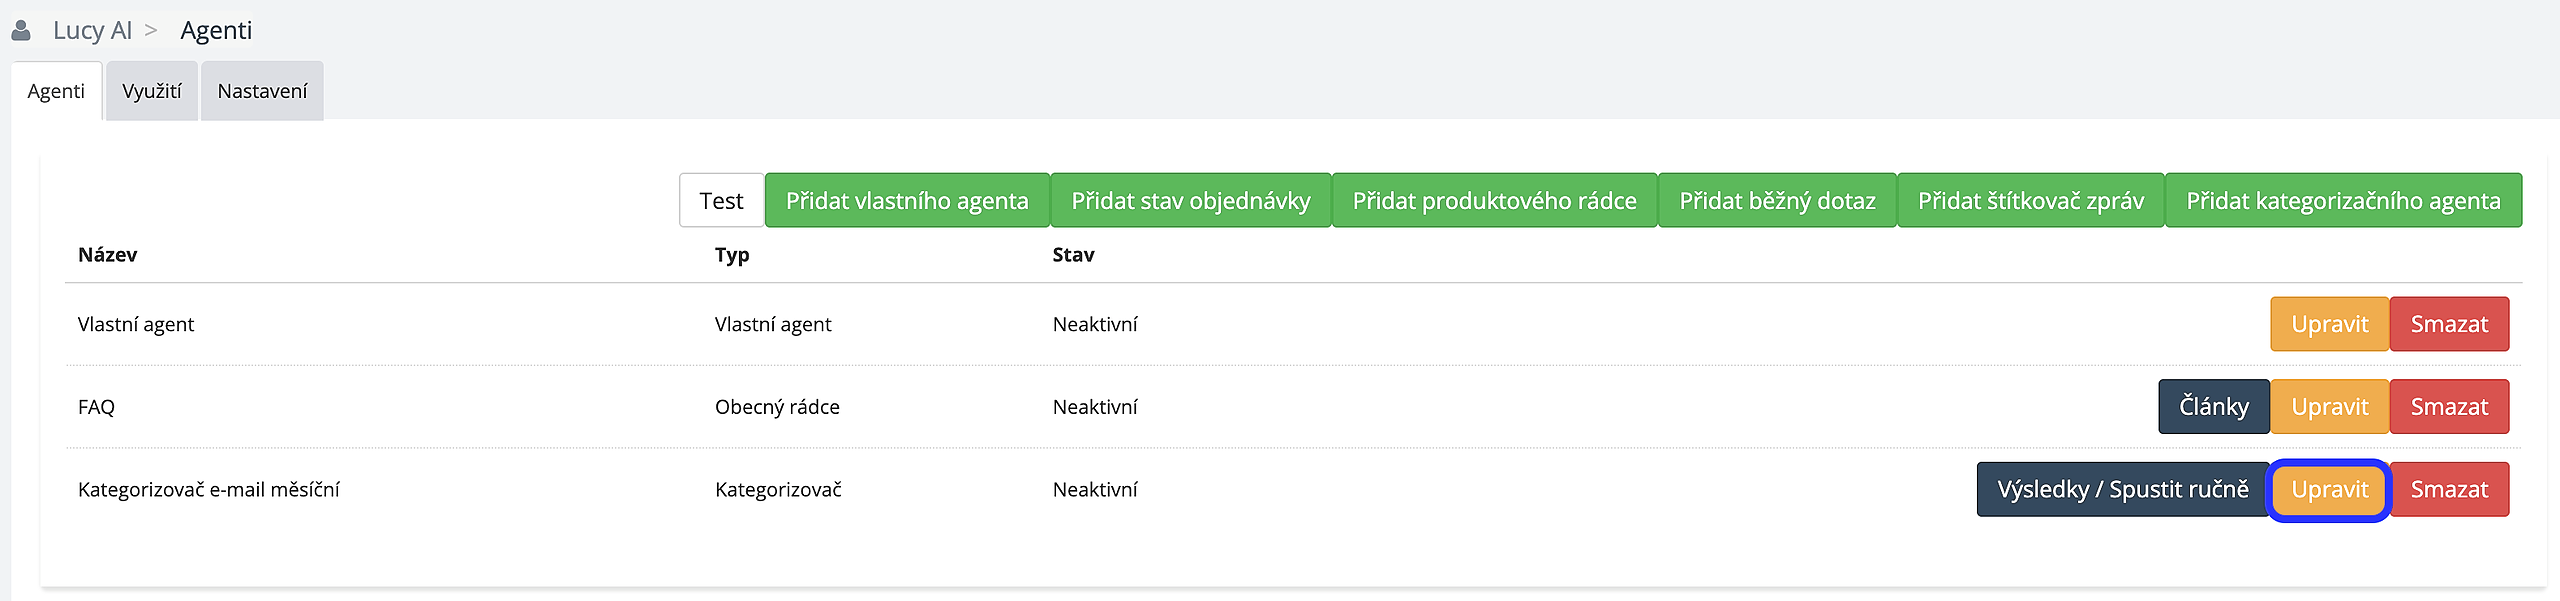
Task: Click Přidat běžný dotaz button
Action: click(x=1777, y=200)
